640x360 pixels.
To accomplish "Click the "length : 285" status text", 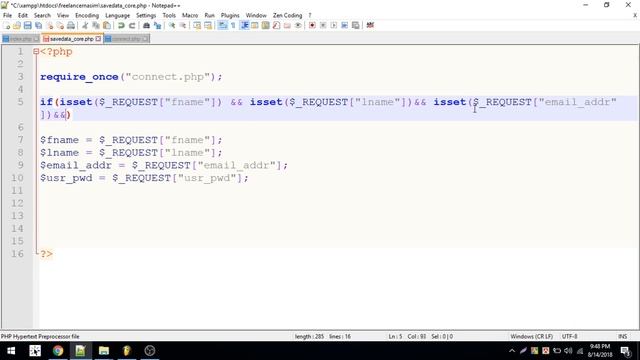I will [x=309, y=337].
